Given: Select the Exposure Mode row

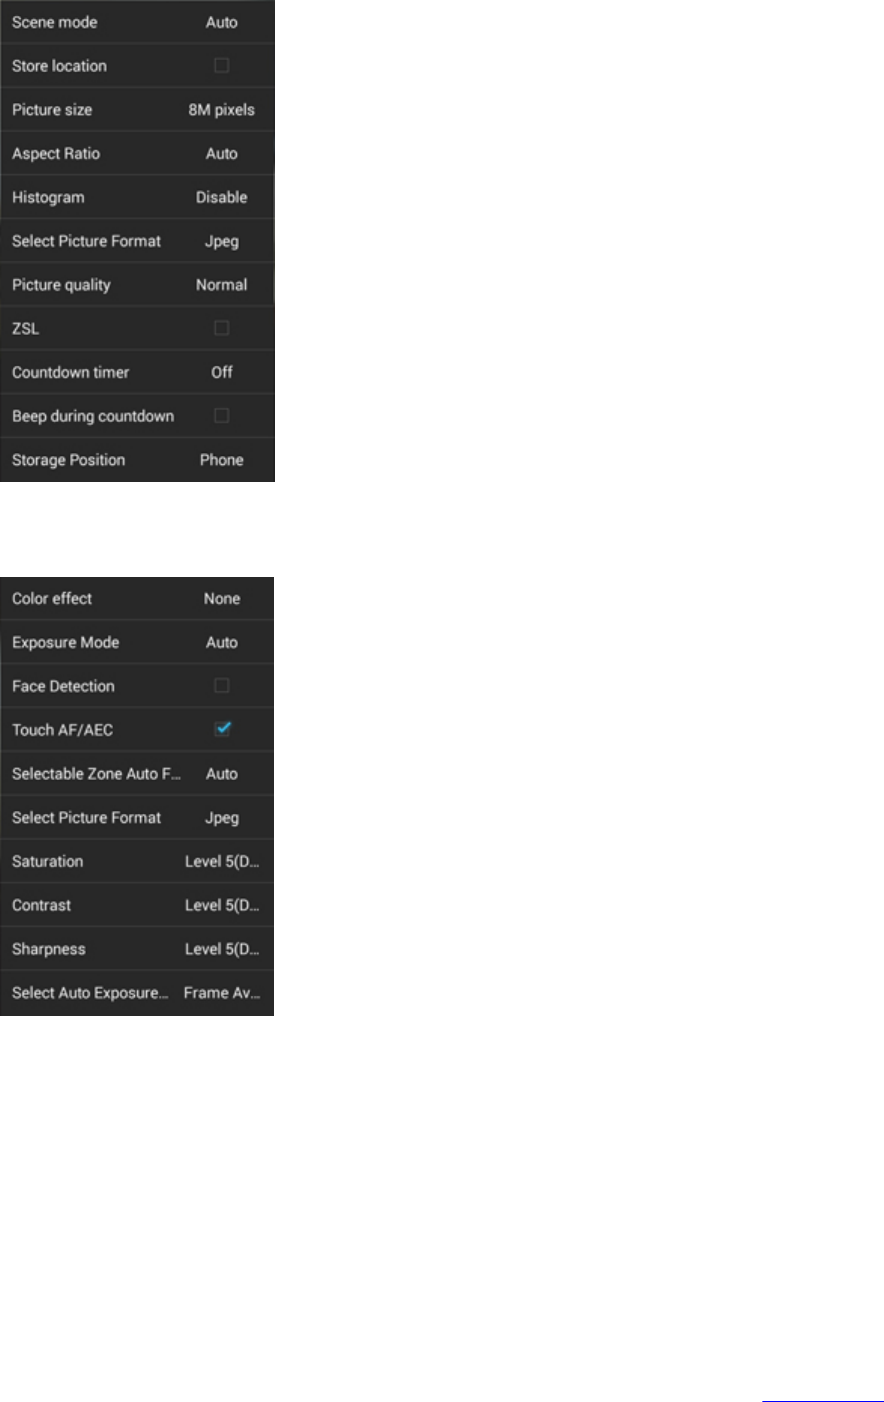Looking at the screenshot, I should pyautogui.click(x=137, y=642).
